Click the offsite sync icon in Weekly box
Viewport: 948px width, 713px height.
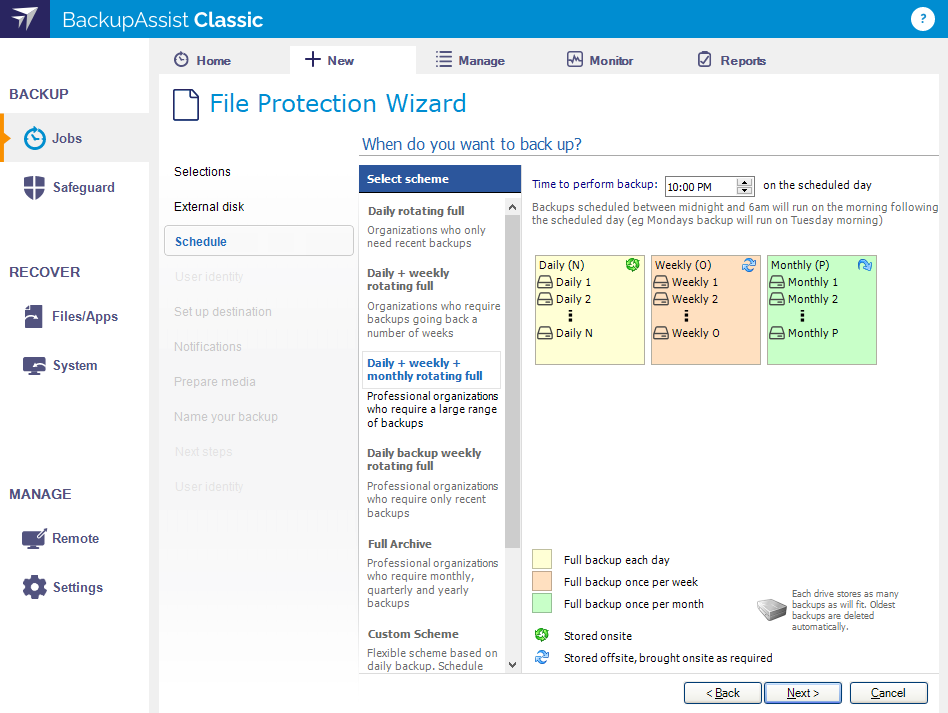(x=748, y=264)
